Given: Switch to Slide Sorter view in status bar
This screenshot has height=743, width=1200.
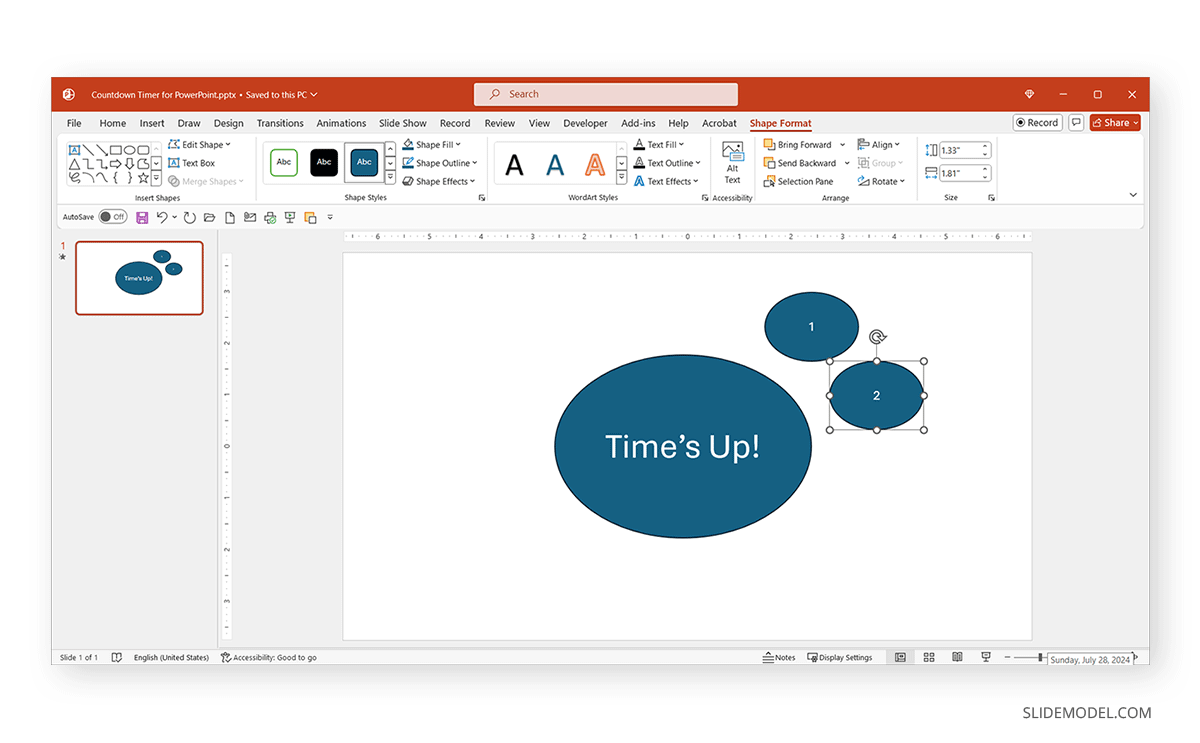Looking at the screenshot, I should [928, 657].
